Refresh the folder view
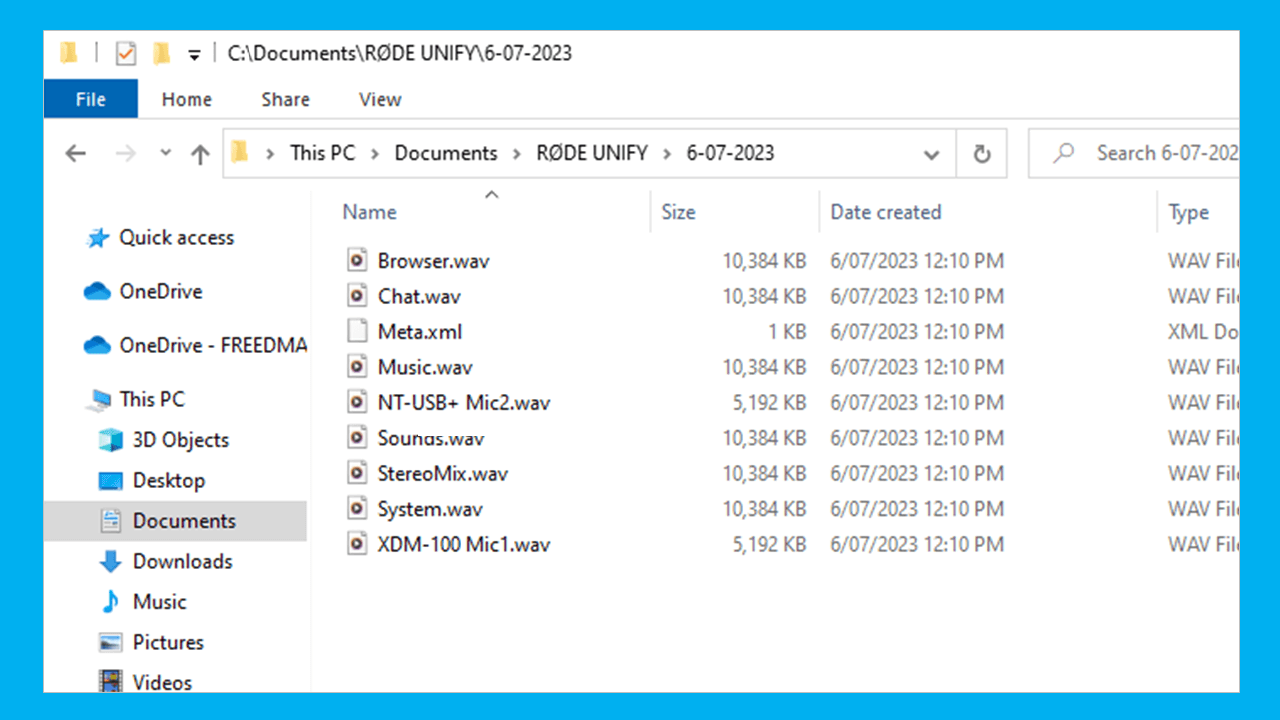Image resolution: width=1280 pixels, height=720 pixels. tap(981, 152)
